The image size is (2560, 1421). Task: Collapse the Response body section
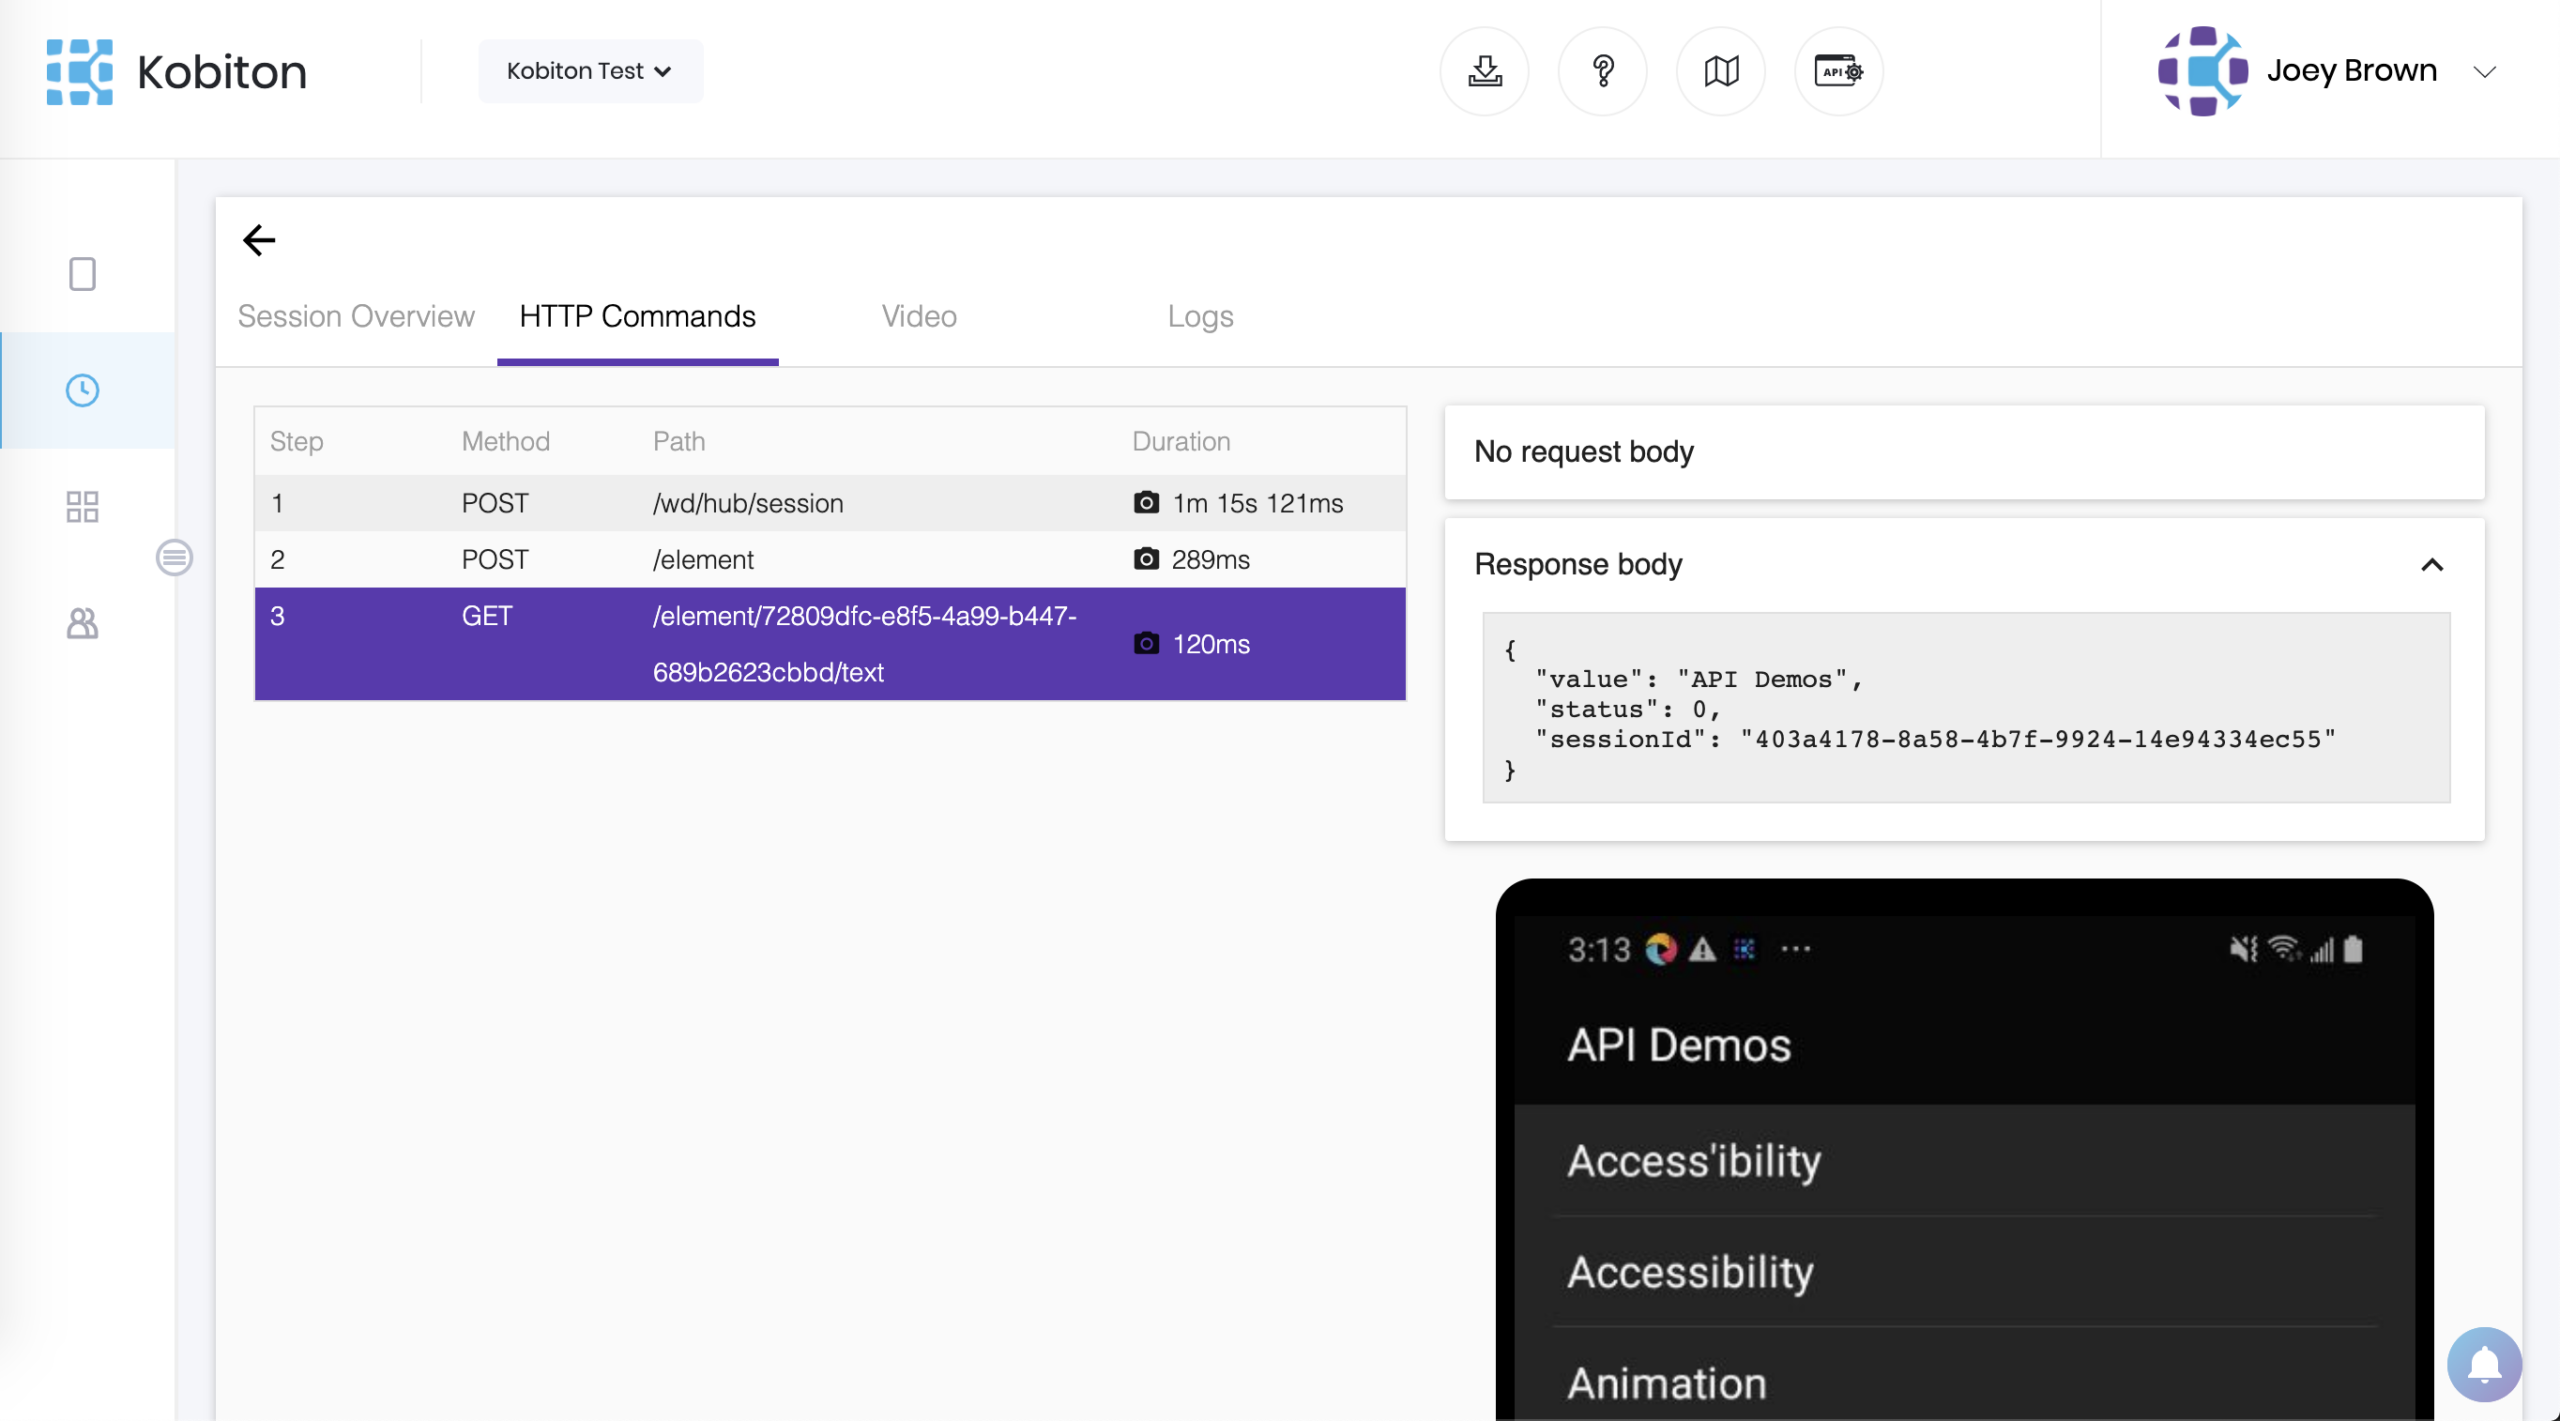pos(2431,565)
